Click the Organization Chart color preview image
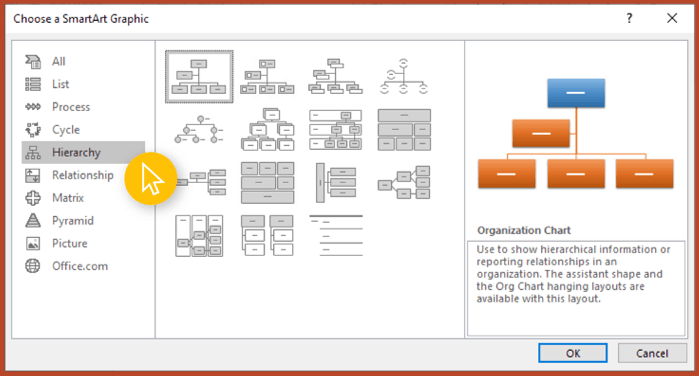Image resolution: width=699 pixels, height=376 pixels. click(576, 133)
